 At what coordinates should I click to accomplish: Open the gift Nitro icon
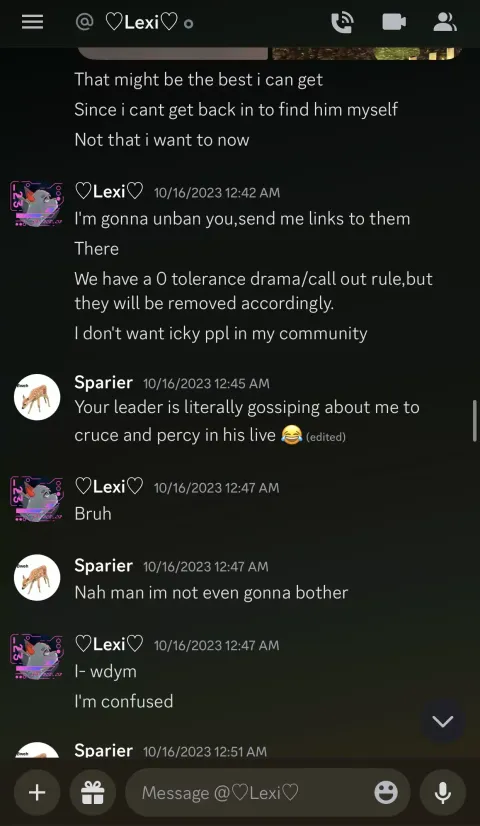93,792
